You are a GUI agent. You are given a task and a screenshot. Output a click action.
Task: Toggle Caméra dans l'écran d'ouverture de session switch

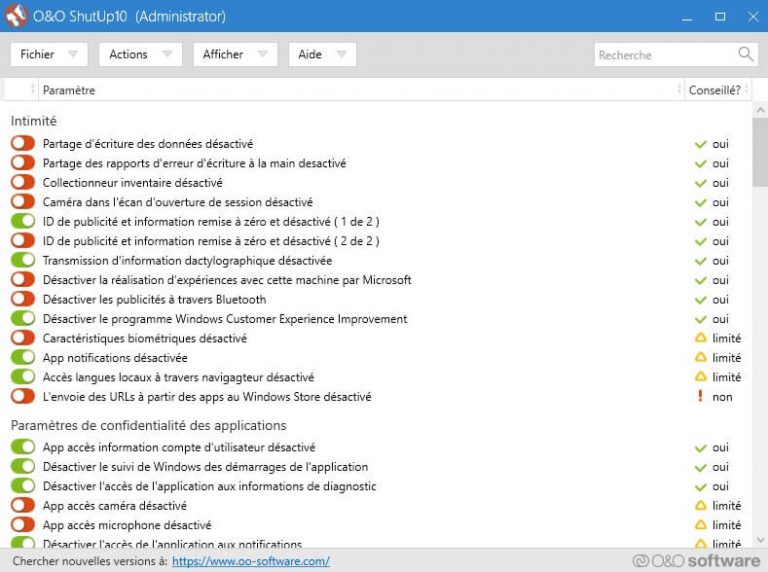pyautogui.click(x=23, y=202)
